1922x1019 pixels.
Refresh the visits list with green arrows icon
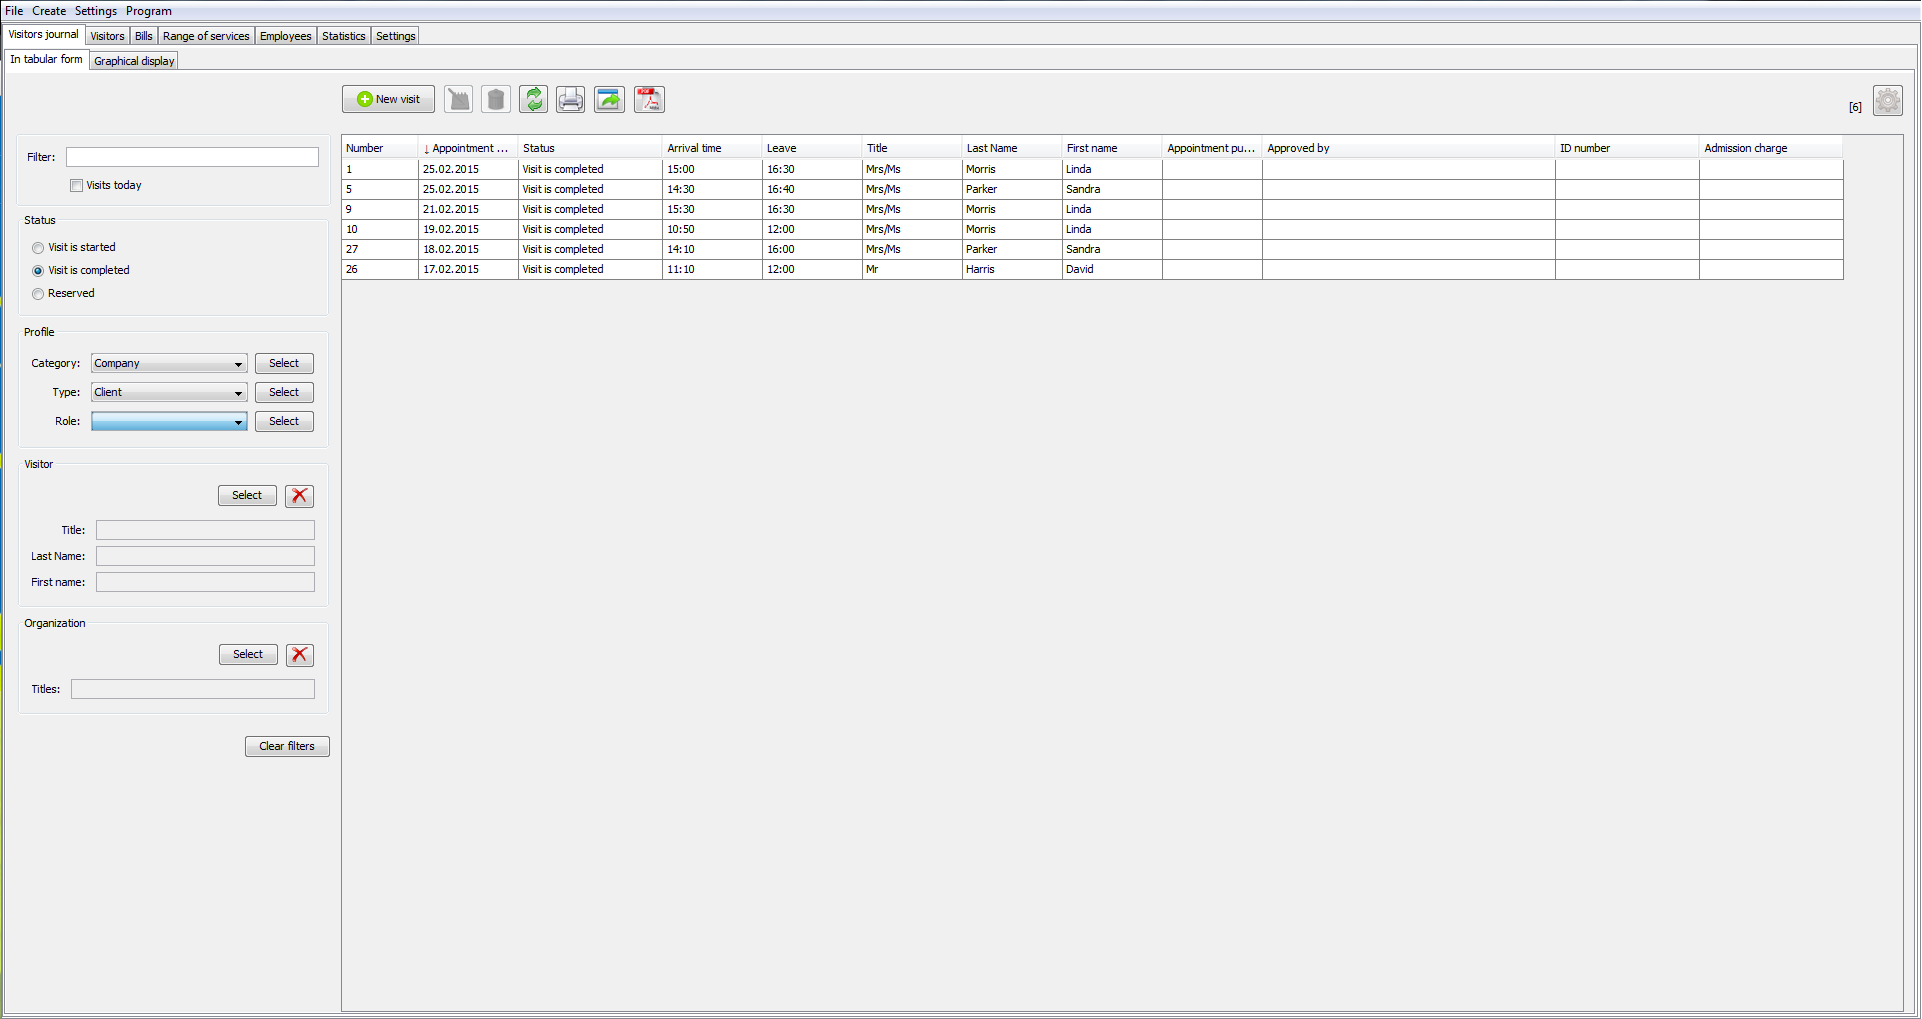click(x=534, y=99)
